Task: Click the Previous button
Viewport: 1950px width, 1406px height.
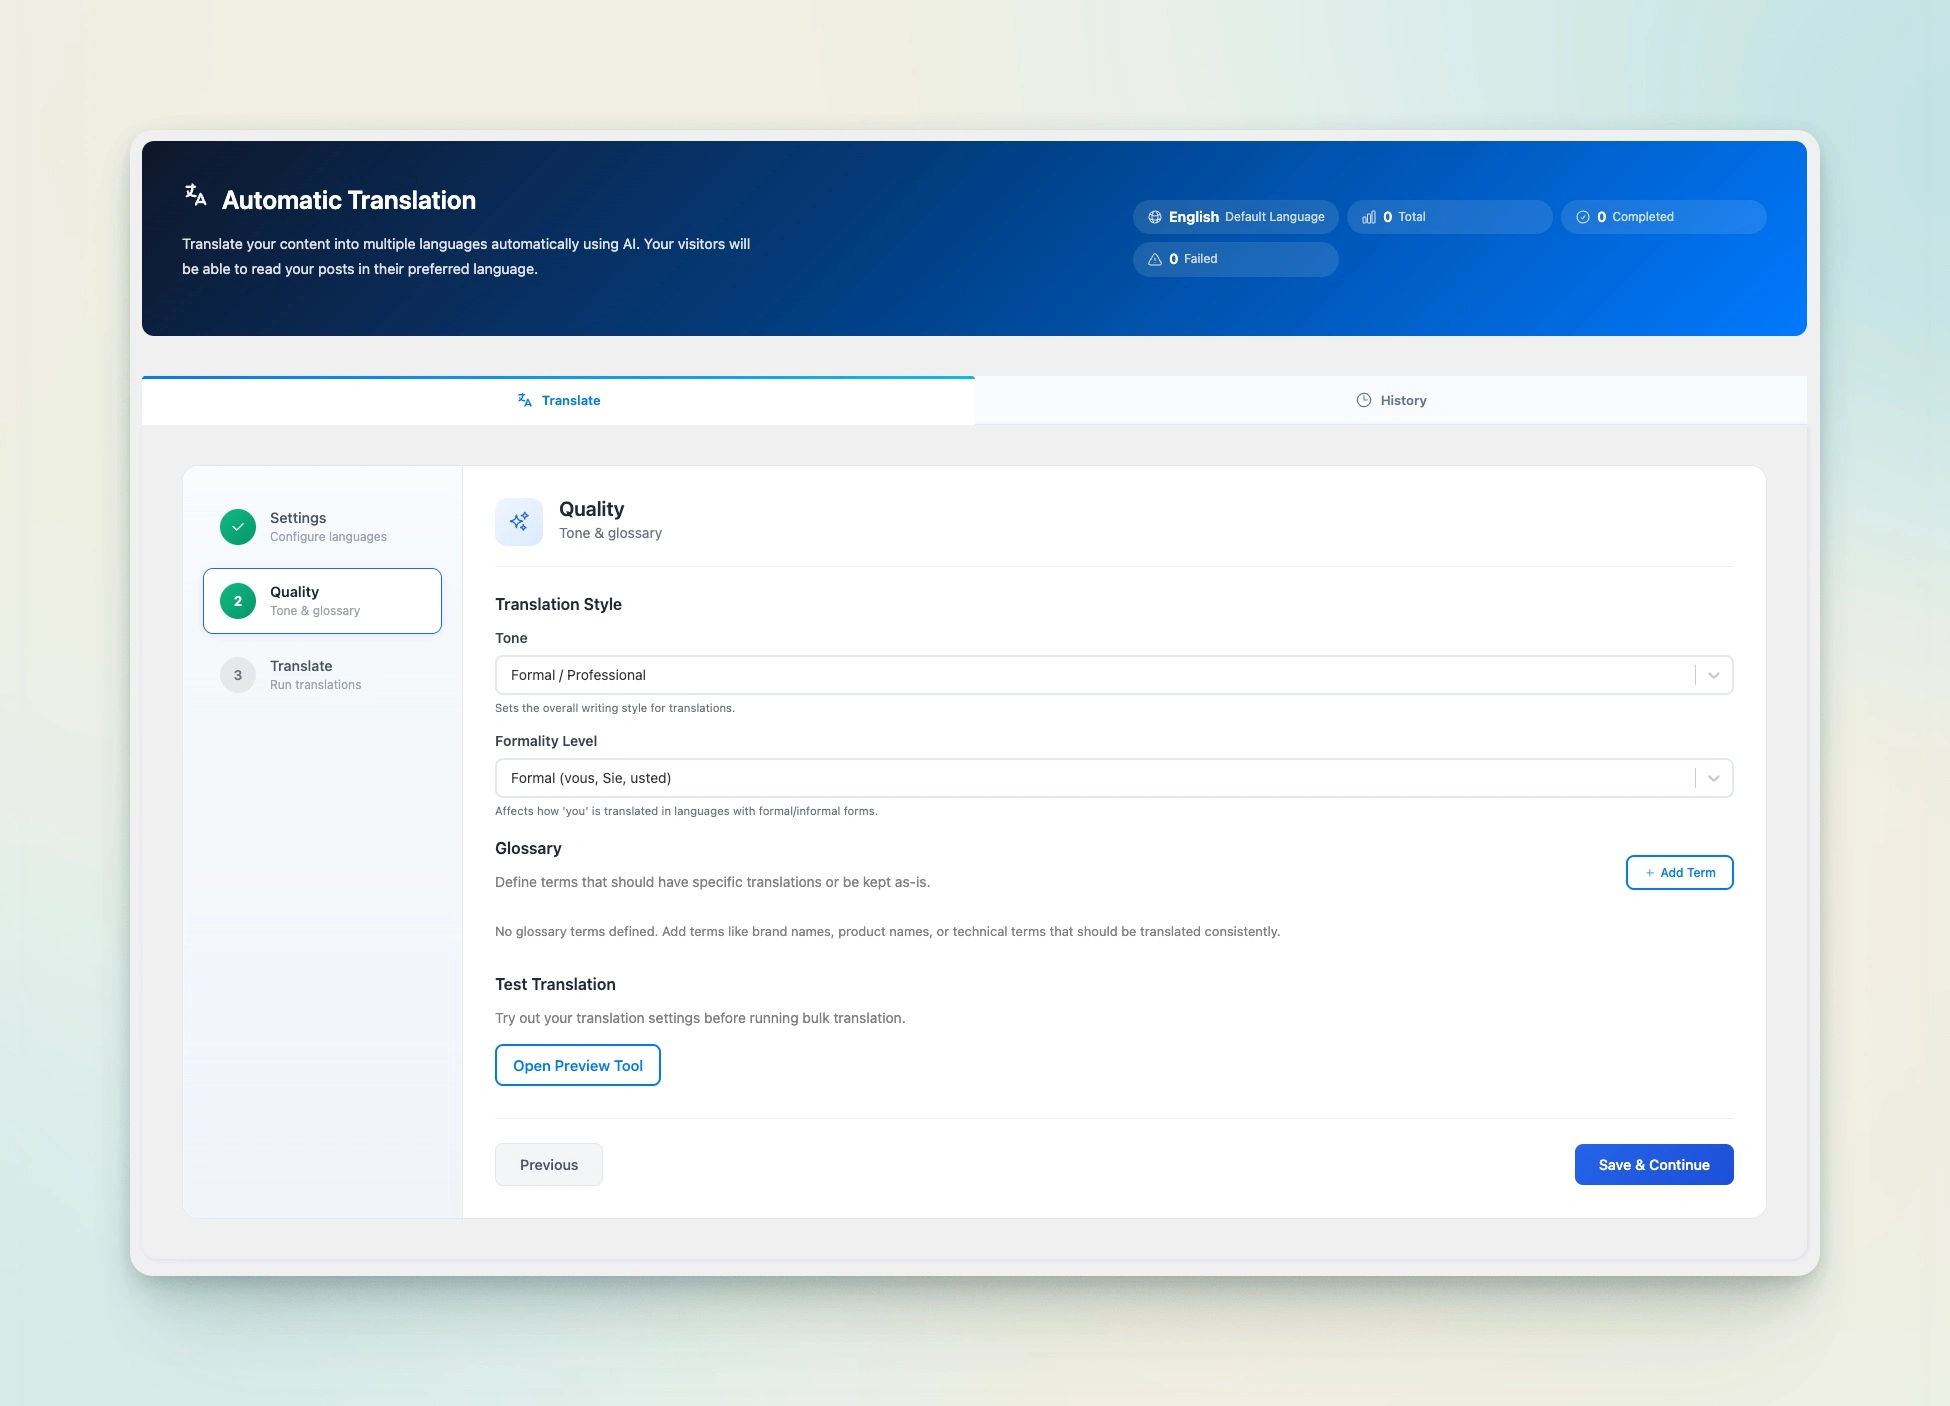Action: click(x=548, y=1165)
